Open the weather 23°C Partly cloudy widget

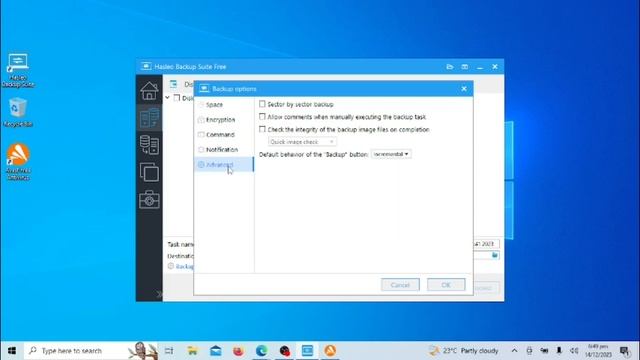[x=464, y=351]
